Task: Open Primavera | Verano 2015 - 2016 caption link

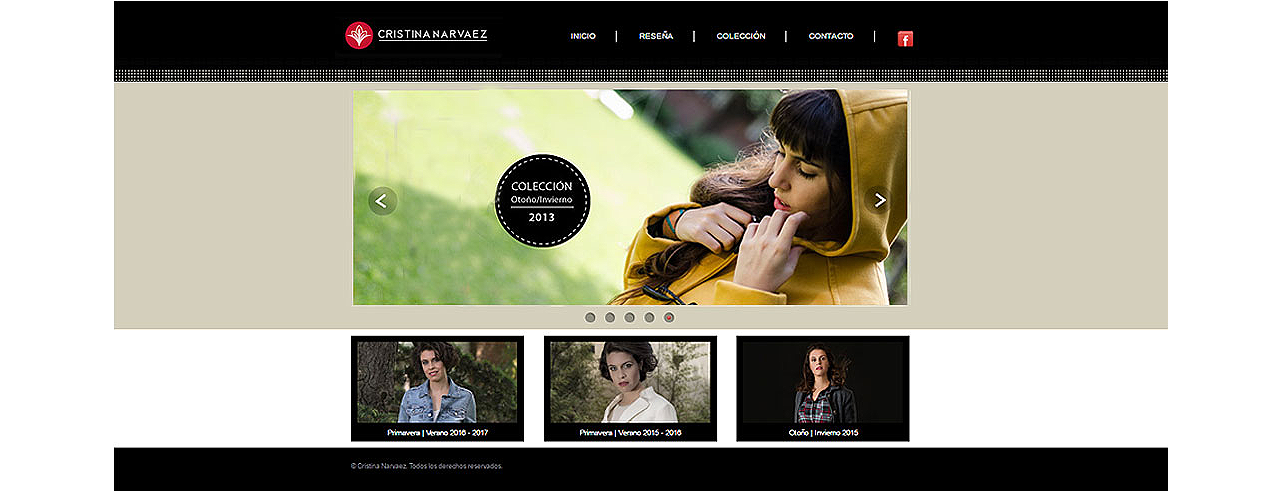Action: point(630,433)
